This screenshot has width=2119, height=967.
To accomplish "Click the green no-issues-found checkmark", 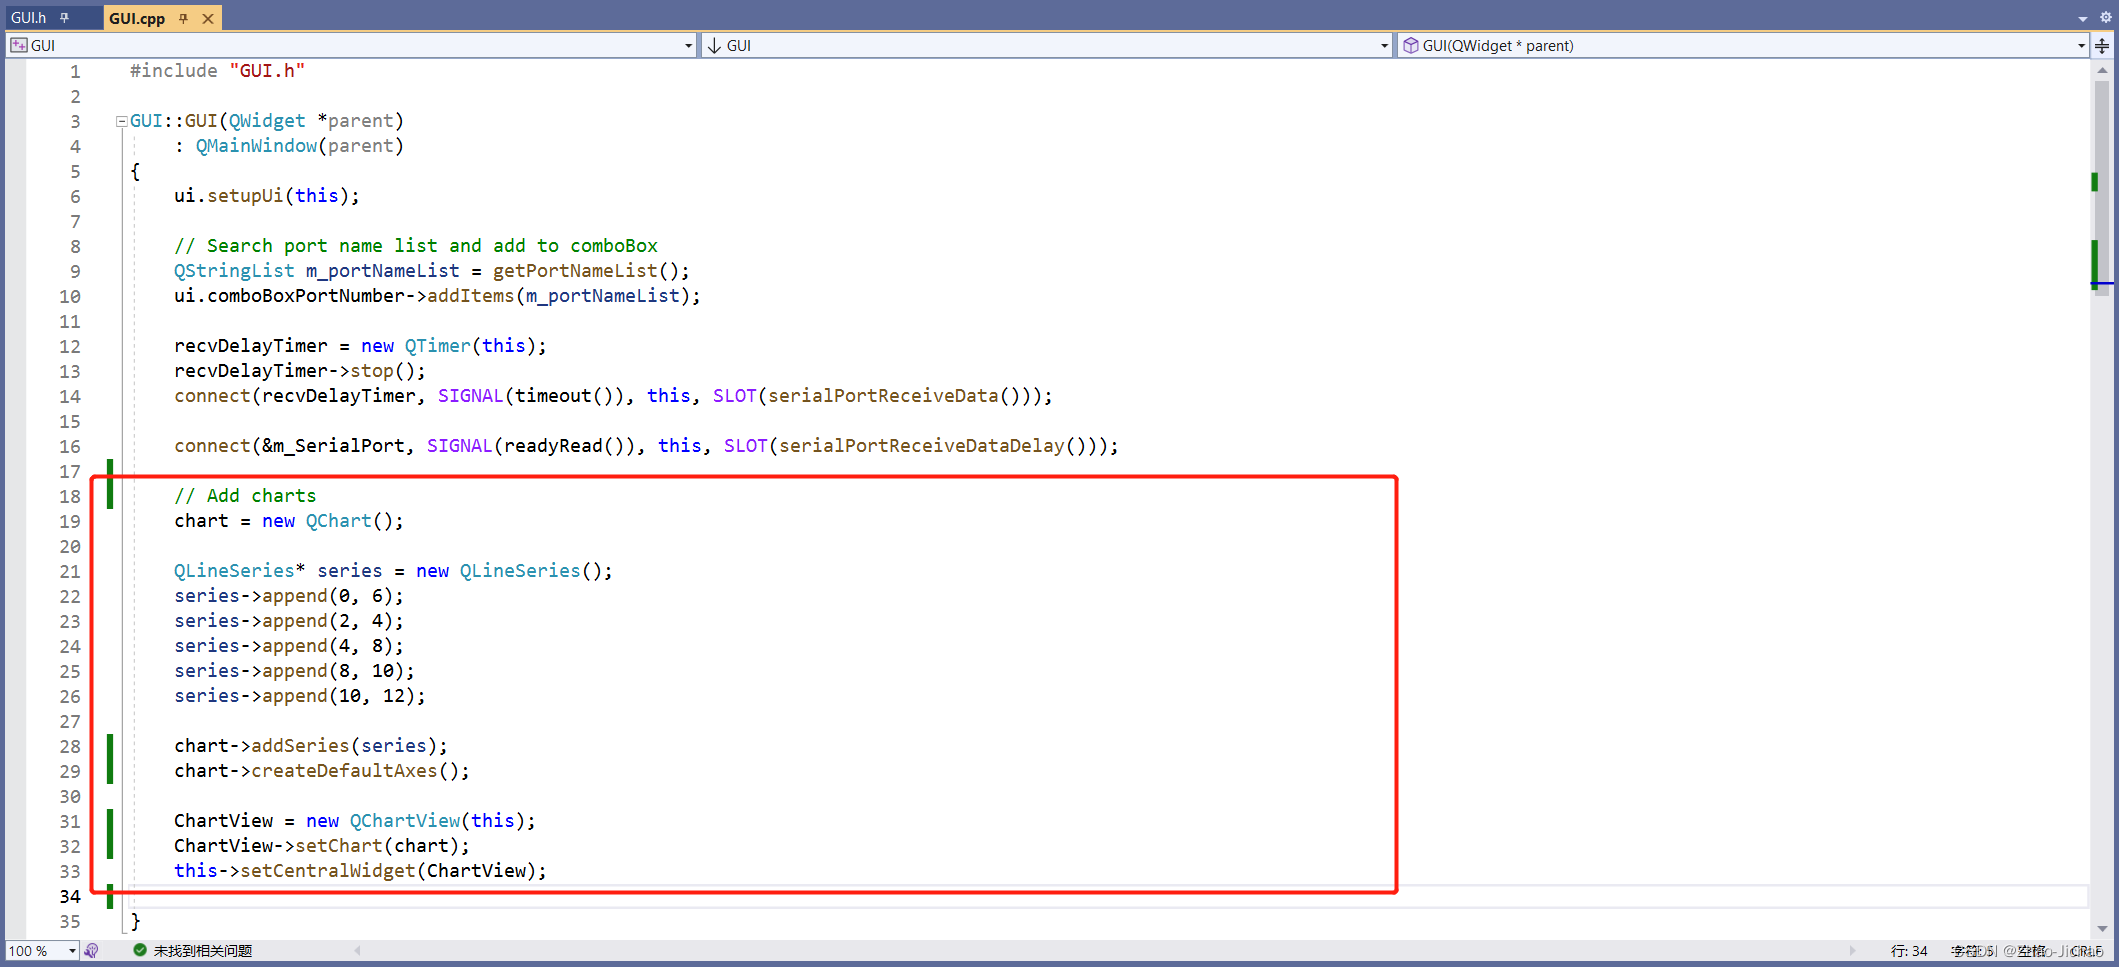I will pos(140,950).
